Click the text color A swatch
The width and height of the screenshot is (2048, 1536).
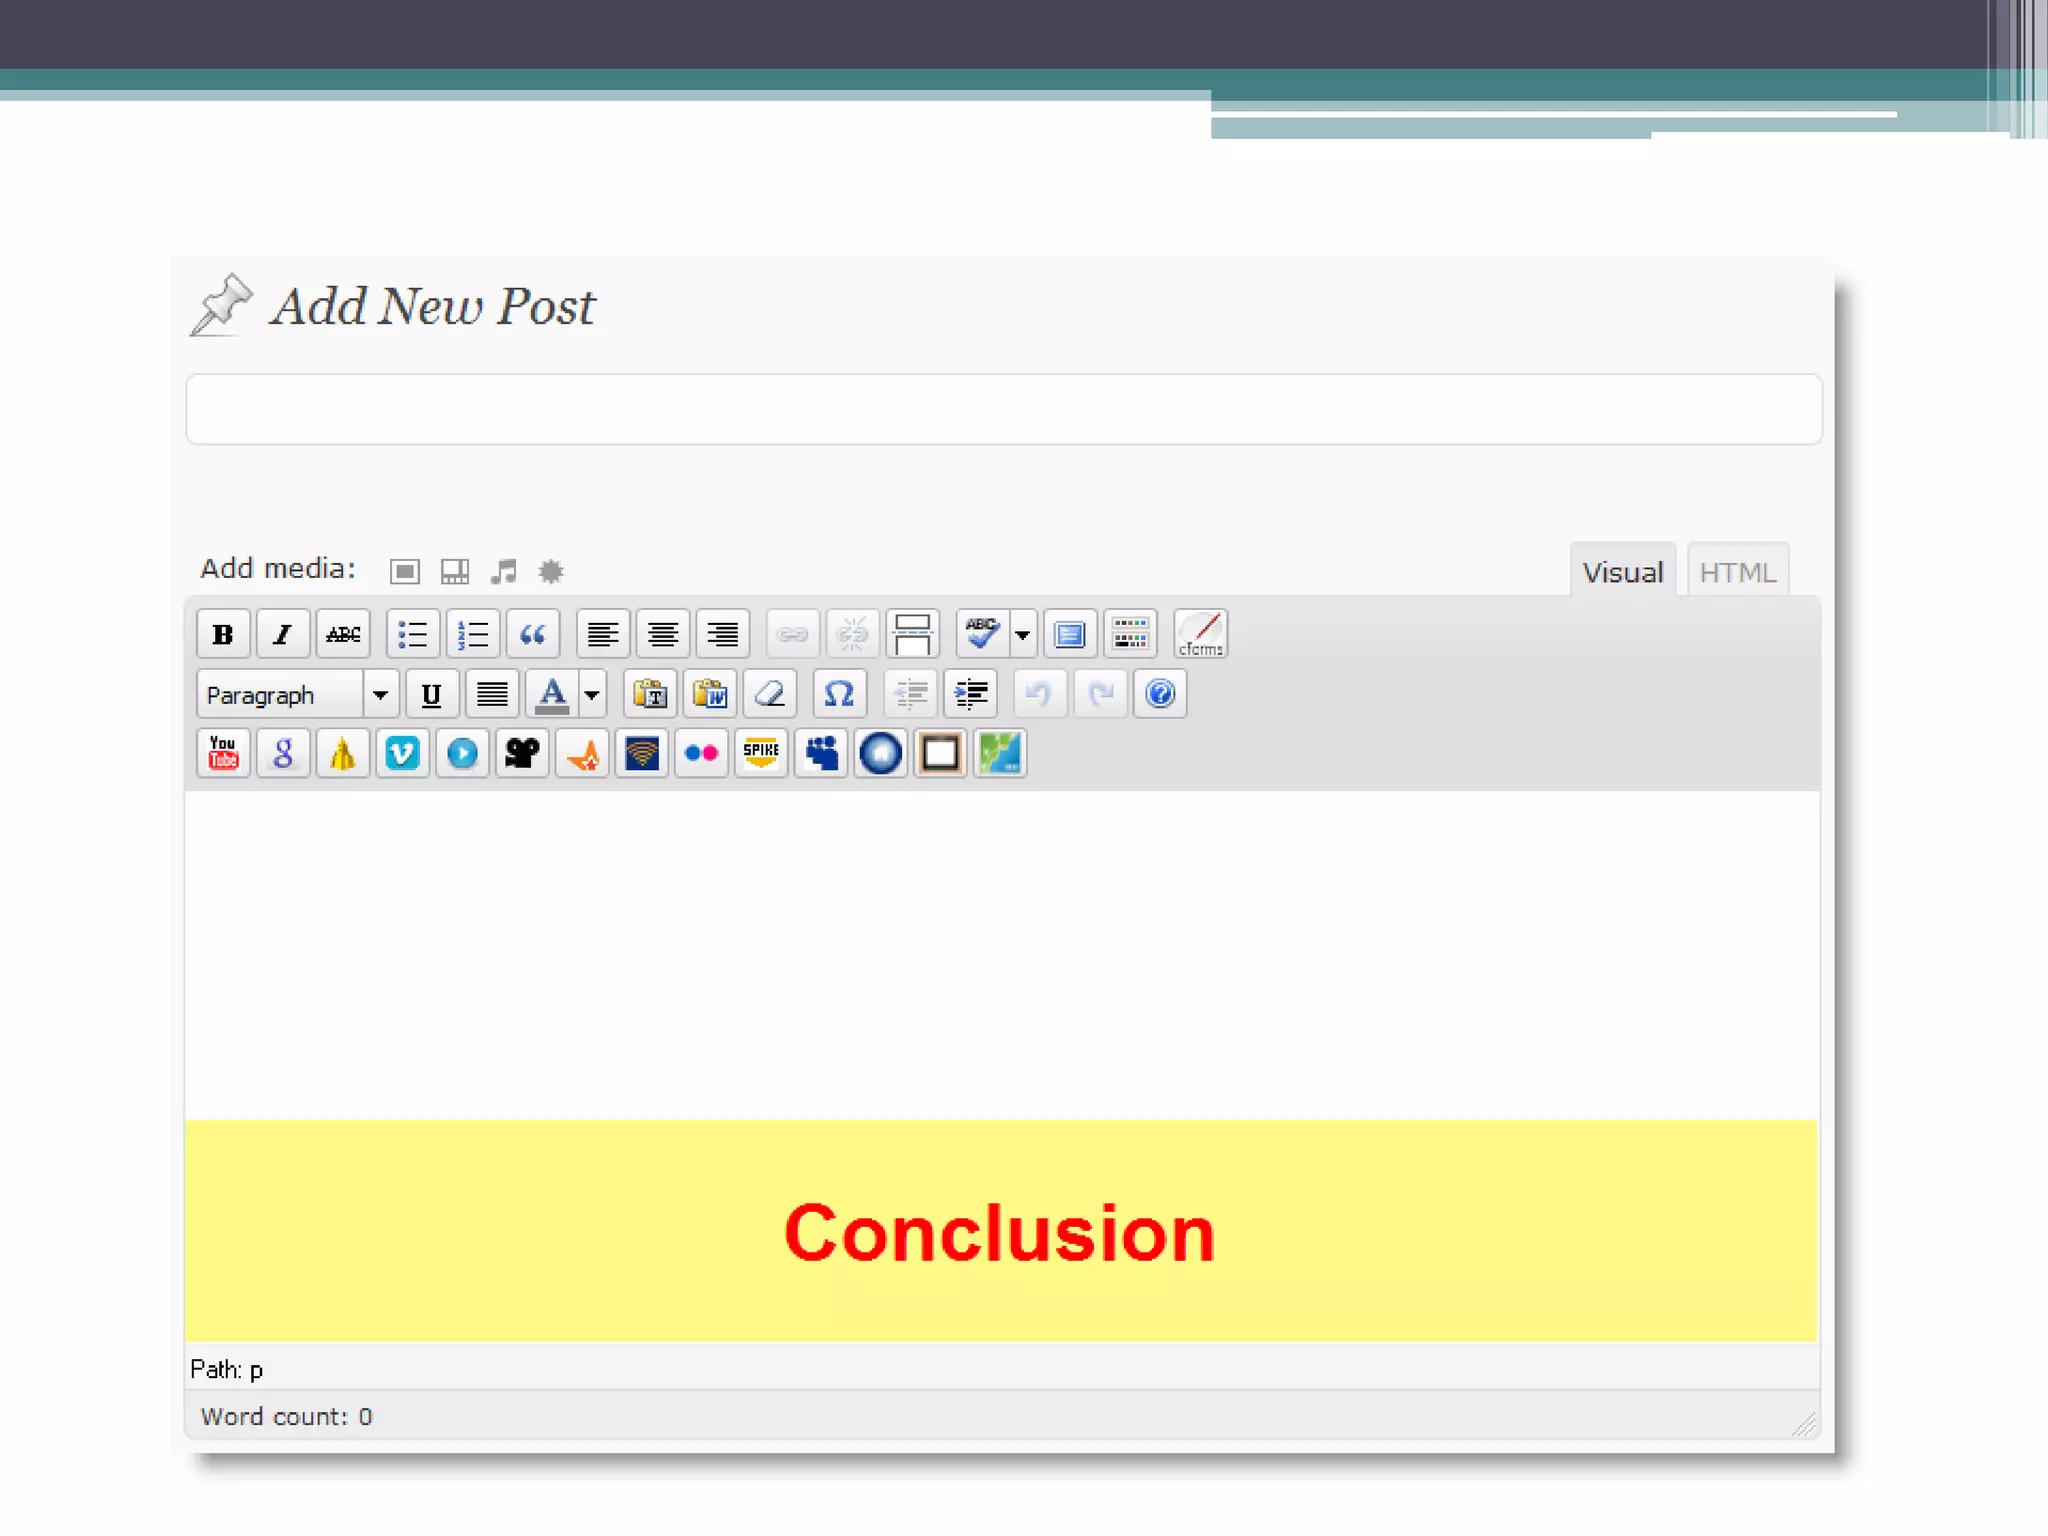(x=552, y=694)
